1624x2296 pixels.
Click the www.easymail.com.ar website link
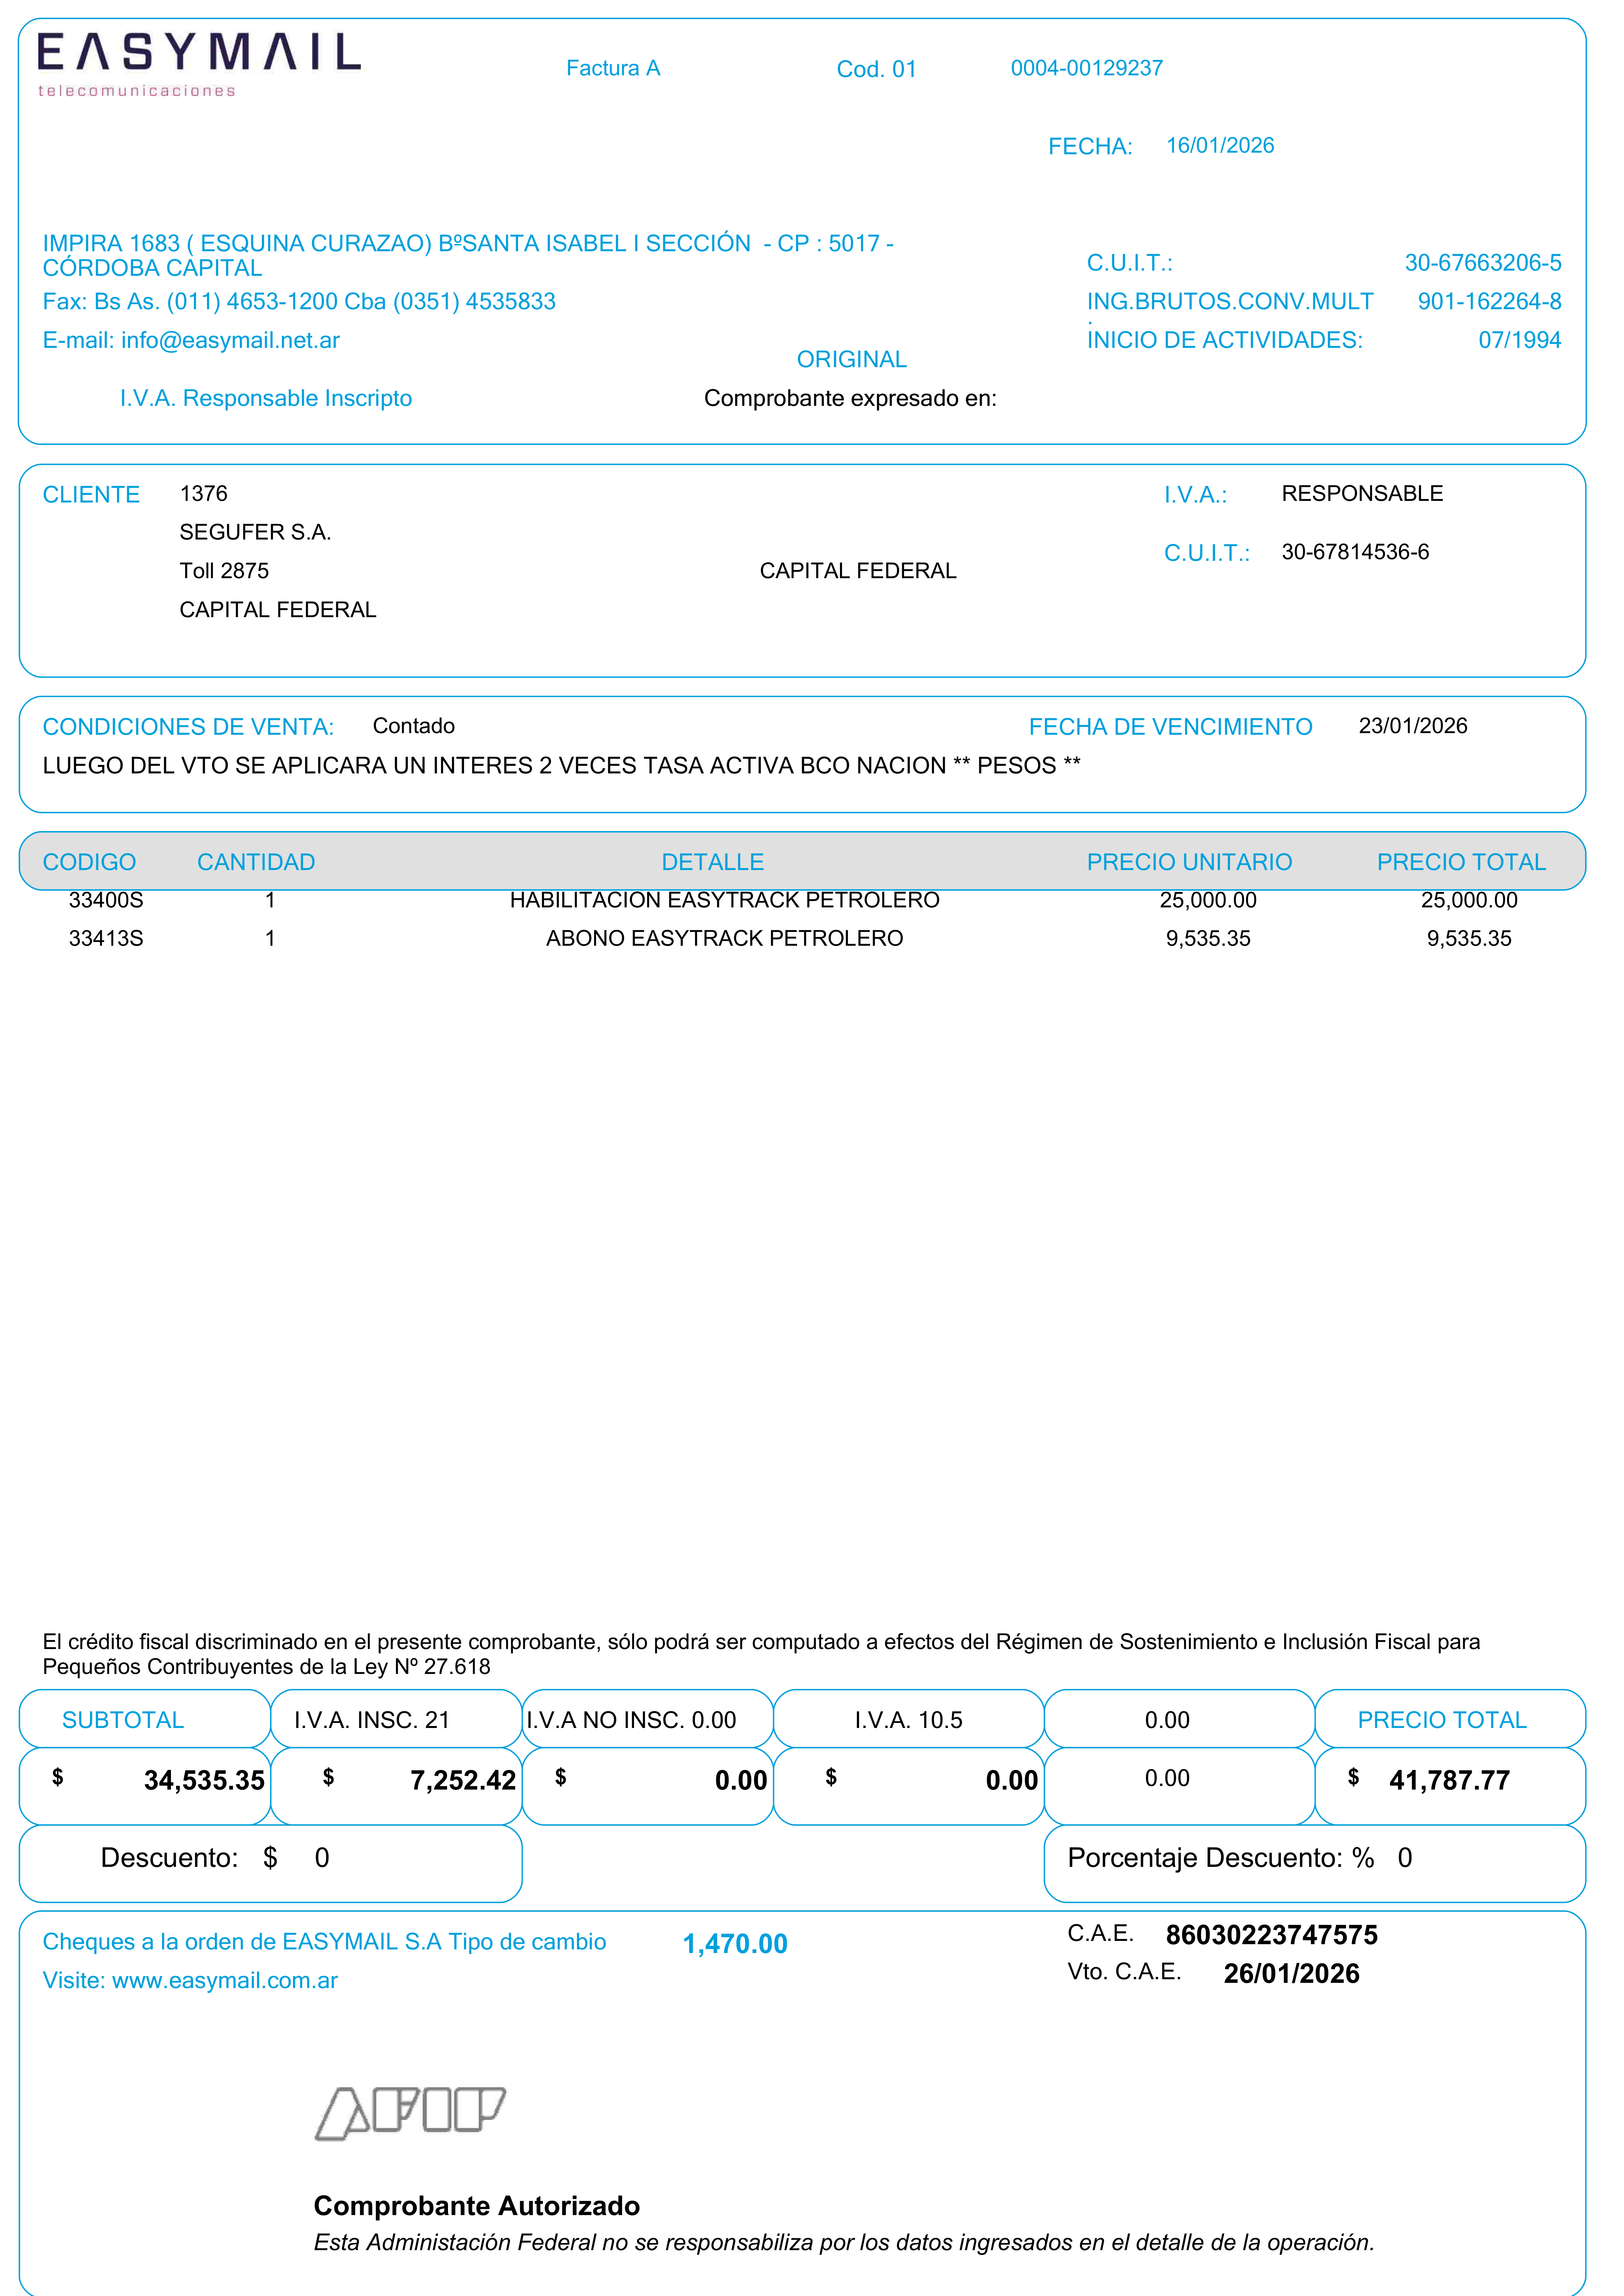point(224,1980)
